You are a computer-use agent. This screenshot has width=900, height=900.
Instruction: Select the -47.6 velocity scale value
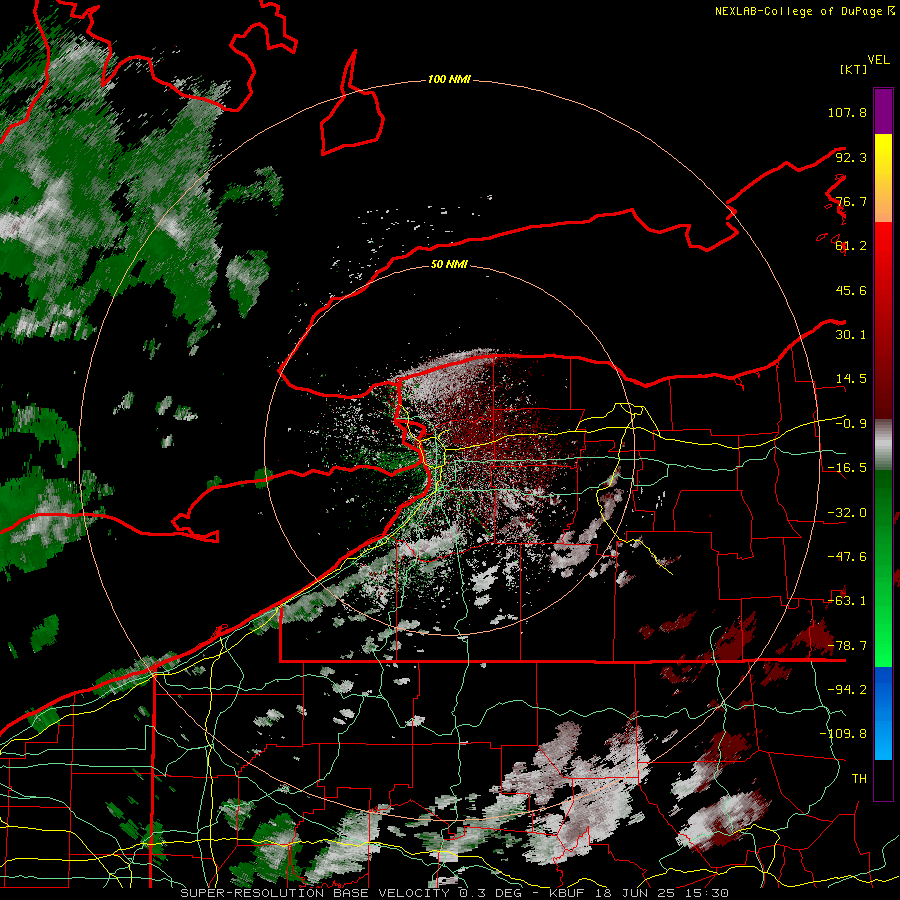click(x=847, y=557)
